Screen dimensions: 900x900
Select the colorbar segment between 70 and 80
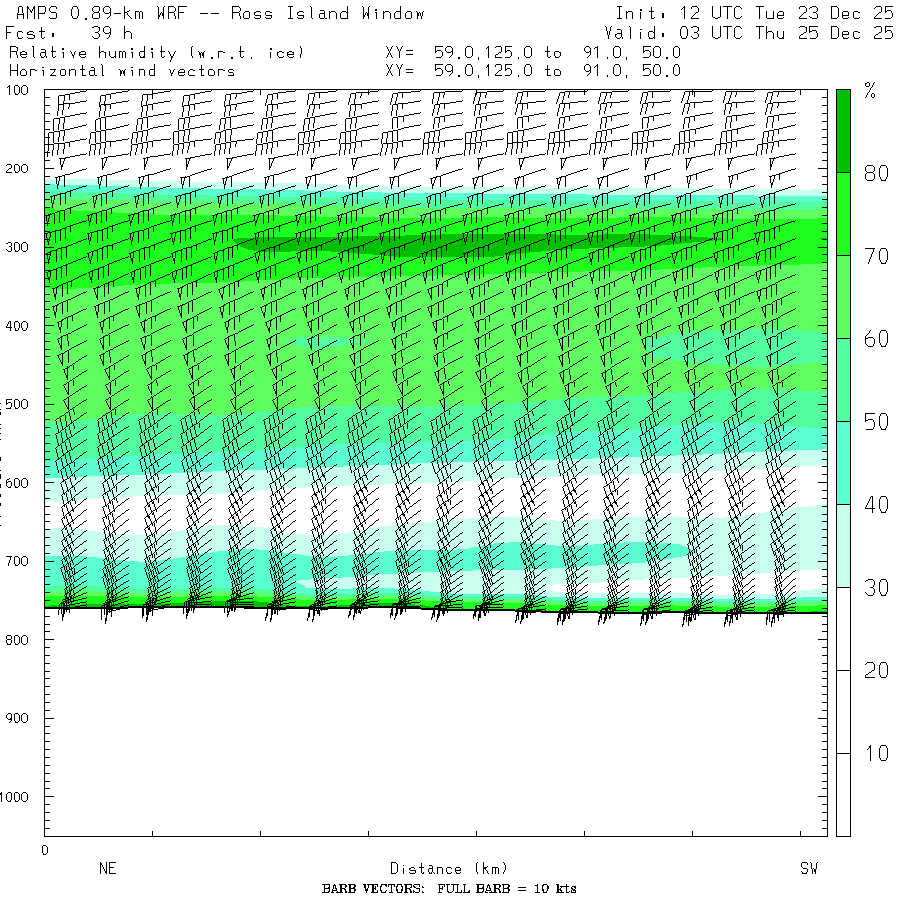[x=843, y=213]
